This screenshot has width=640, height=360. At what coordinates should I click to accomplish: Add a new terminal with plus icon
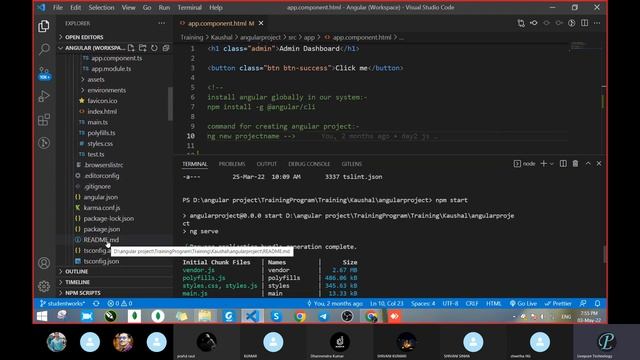(543, 163)
